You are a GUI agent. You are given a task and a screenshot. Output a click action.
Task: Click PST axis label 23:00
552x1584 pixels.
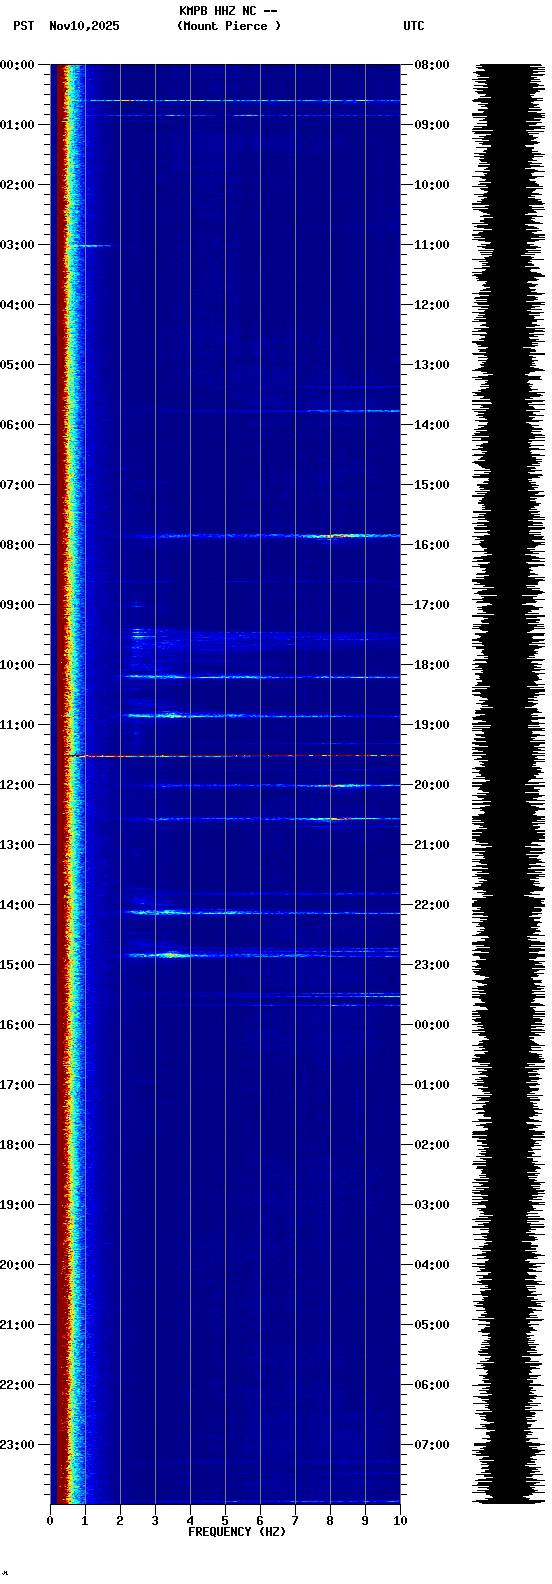coord(18,1445)
